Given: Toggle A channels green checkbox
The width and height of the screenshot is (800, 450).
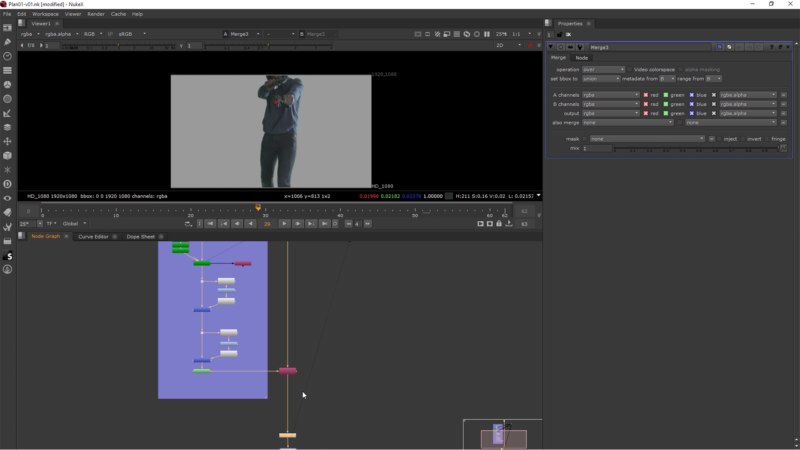Looking at the screenshot, I should tap(665, 95).
